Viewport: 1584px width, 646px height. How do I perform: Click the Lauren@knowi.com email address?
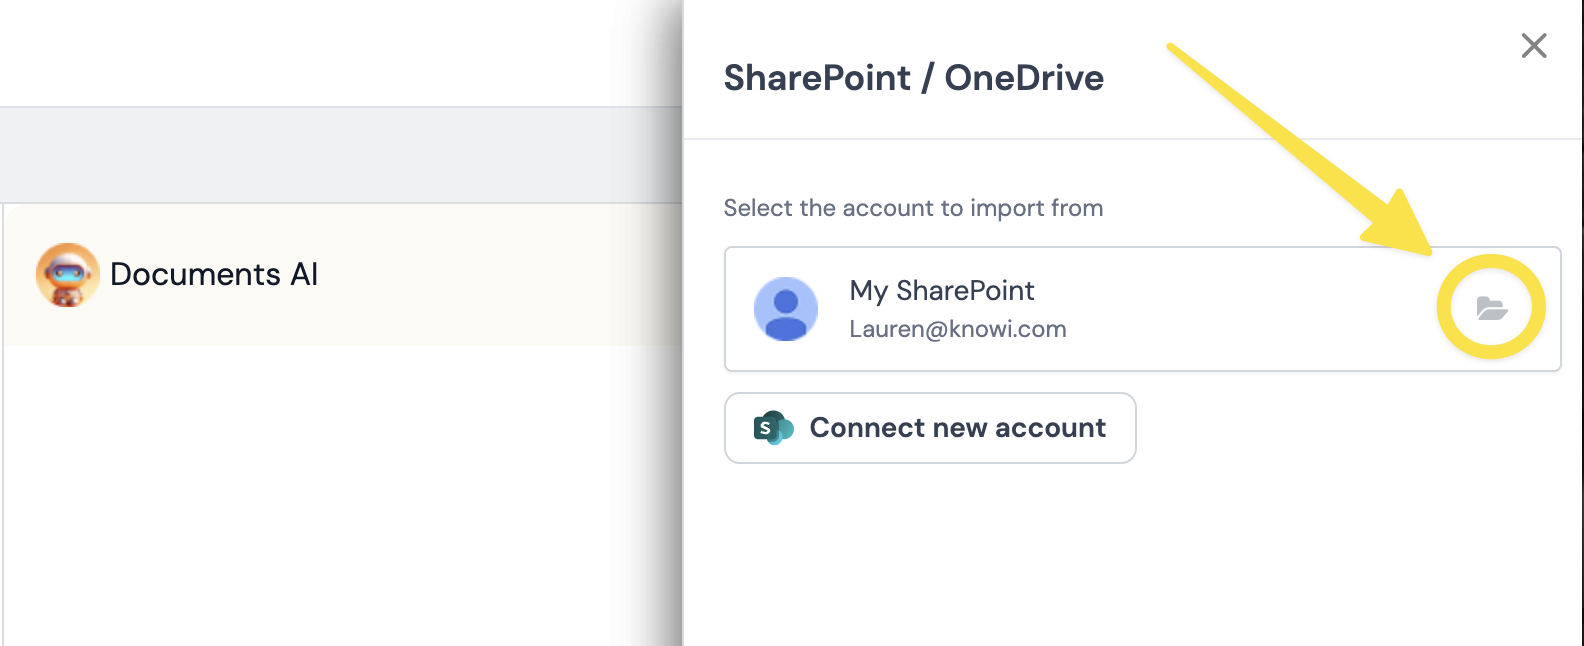[957, 330]
